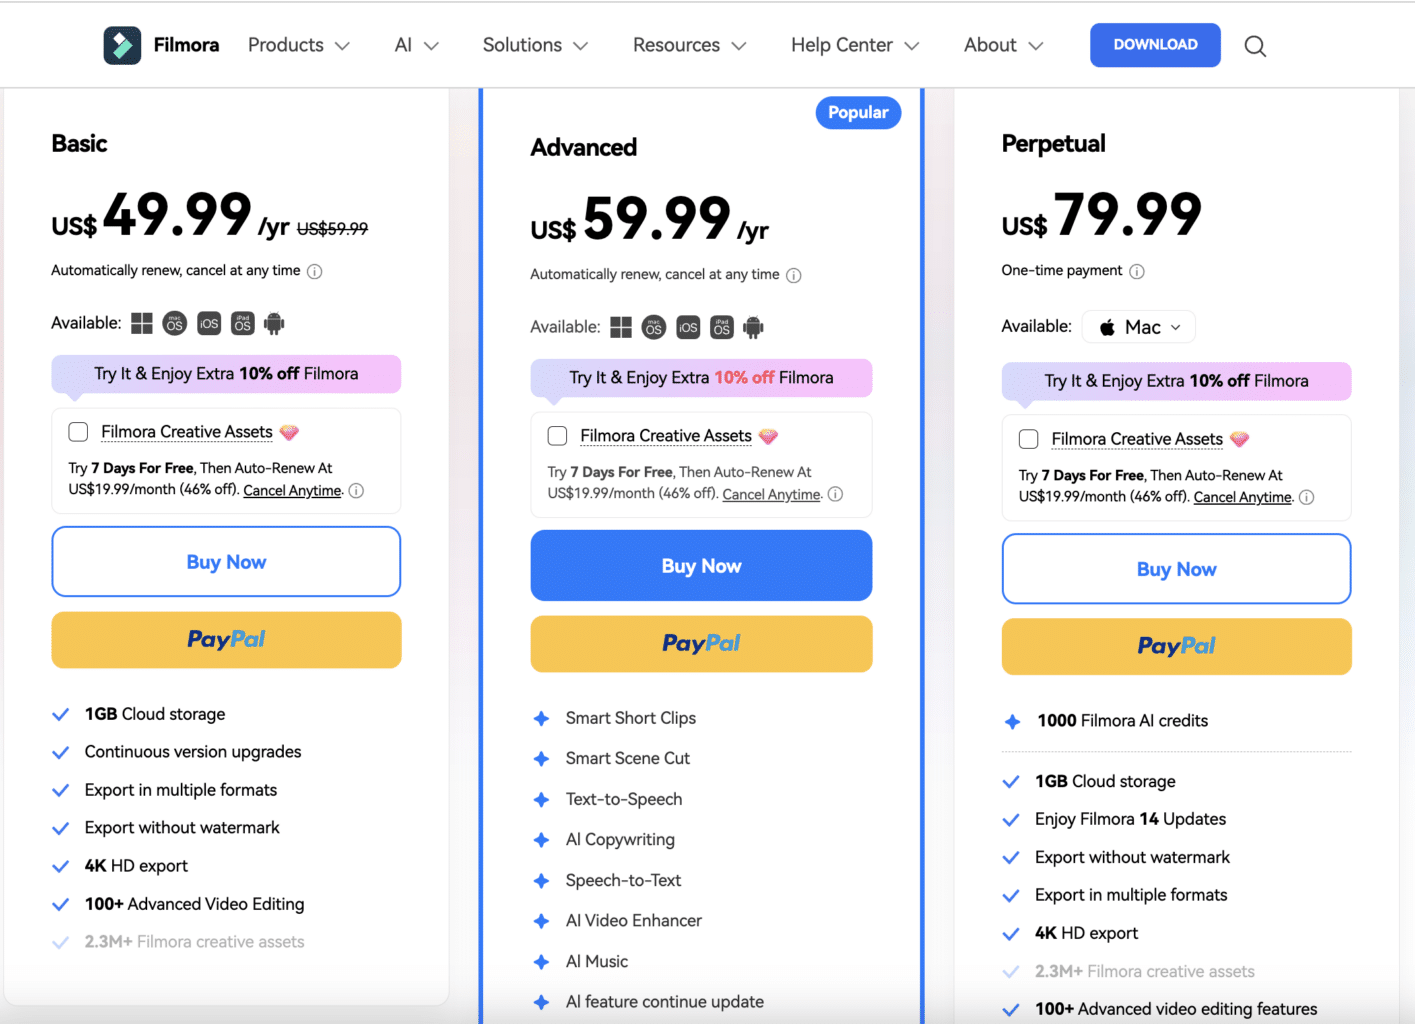Expand the Products menu

pos(299,45)
